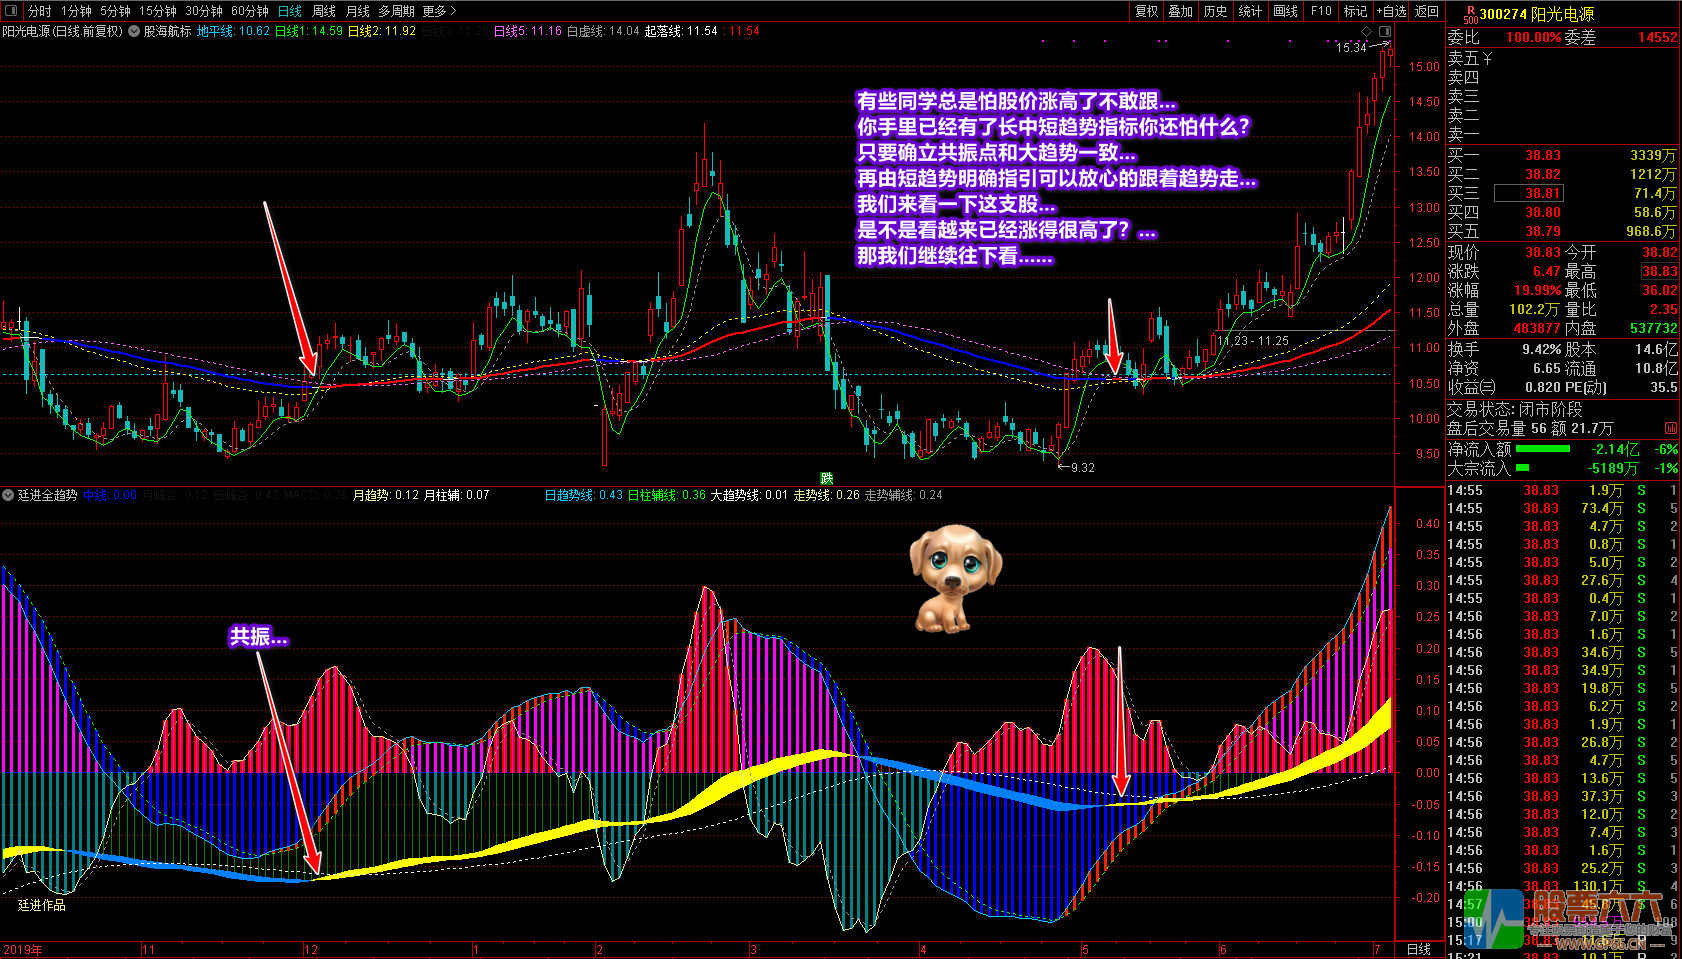Image resolution: width=1682 pixels, height=959 pixels.
Task: Click the 画线 drawing tool button
Action: (x=1285, y=11)
